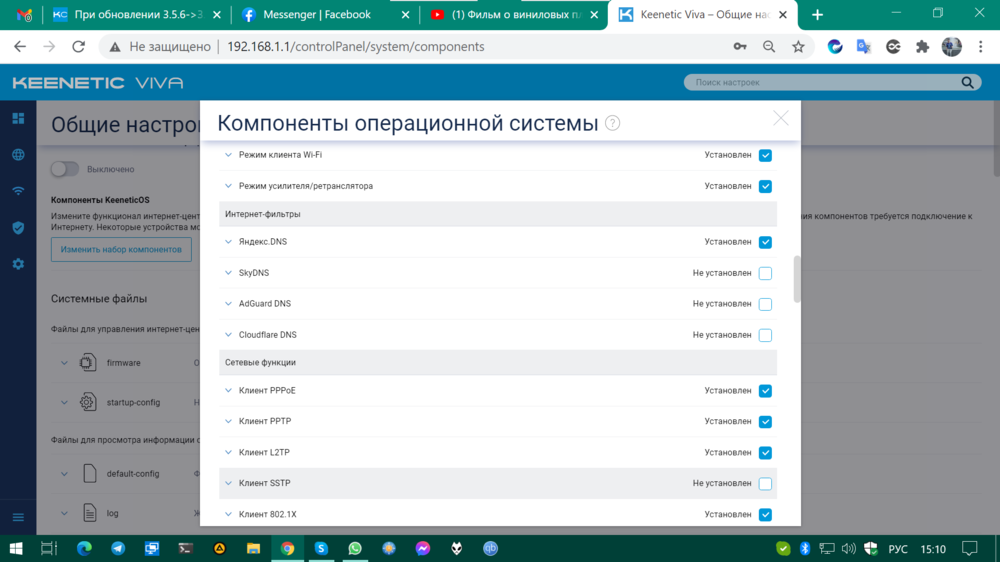Open the Chrome extensions puzzle icon
The height and width of the screenshot is (562, 1000).
(922, 47)
